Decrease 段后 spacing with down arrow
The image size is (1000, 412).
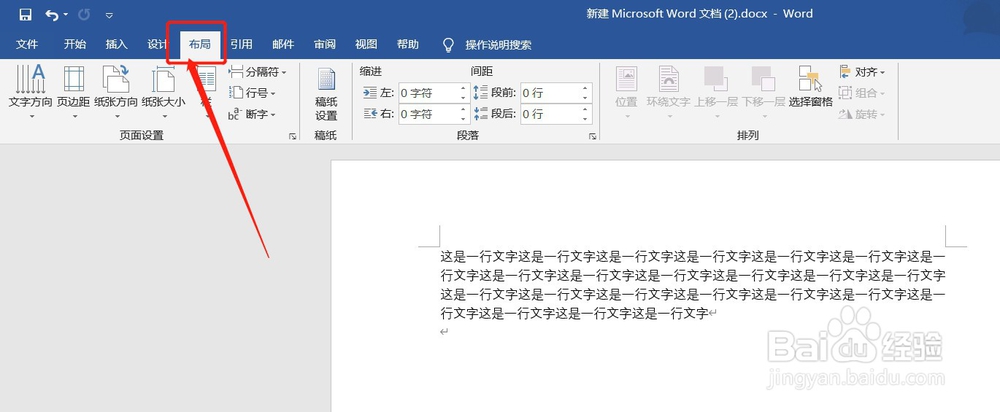coord(585,119)
